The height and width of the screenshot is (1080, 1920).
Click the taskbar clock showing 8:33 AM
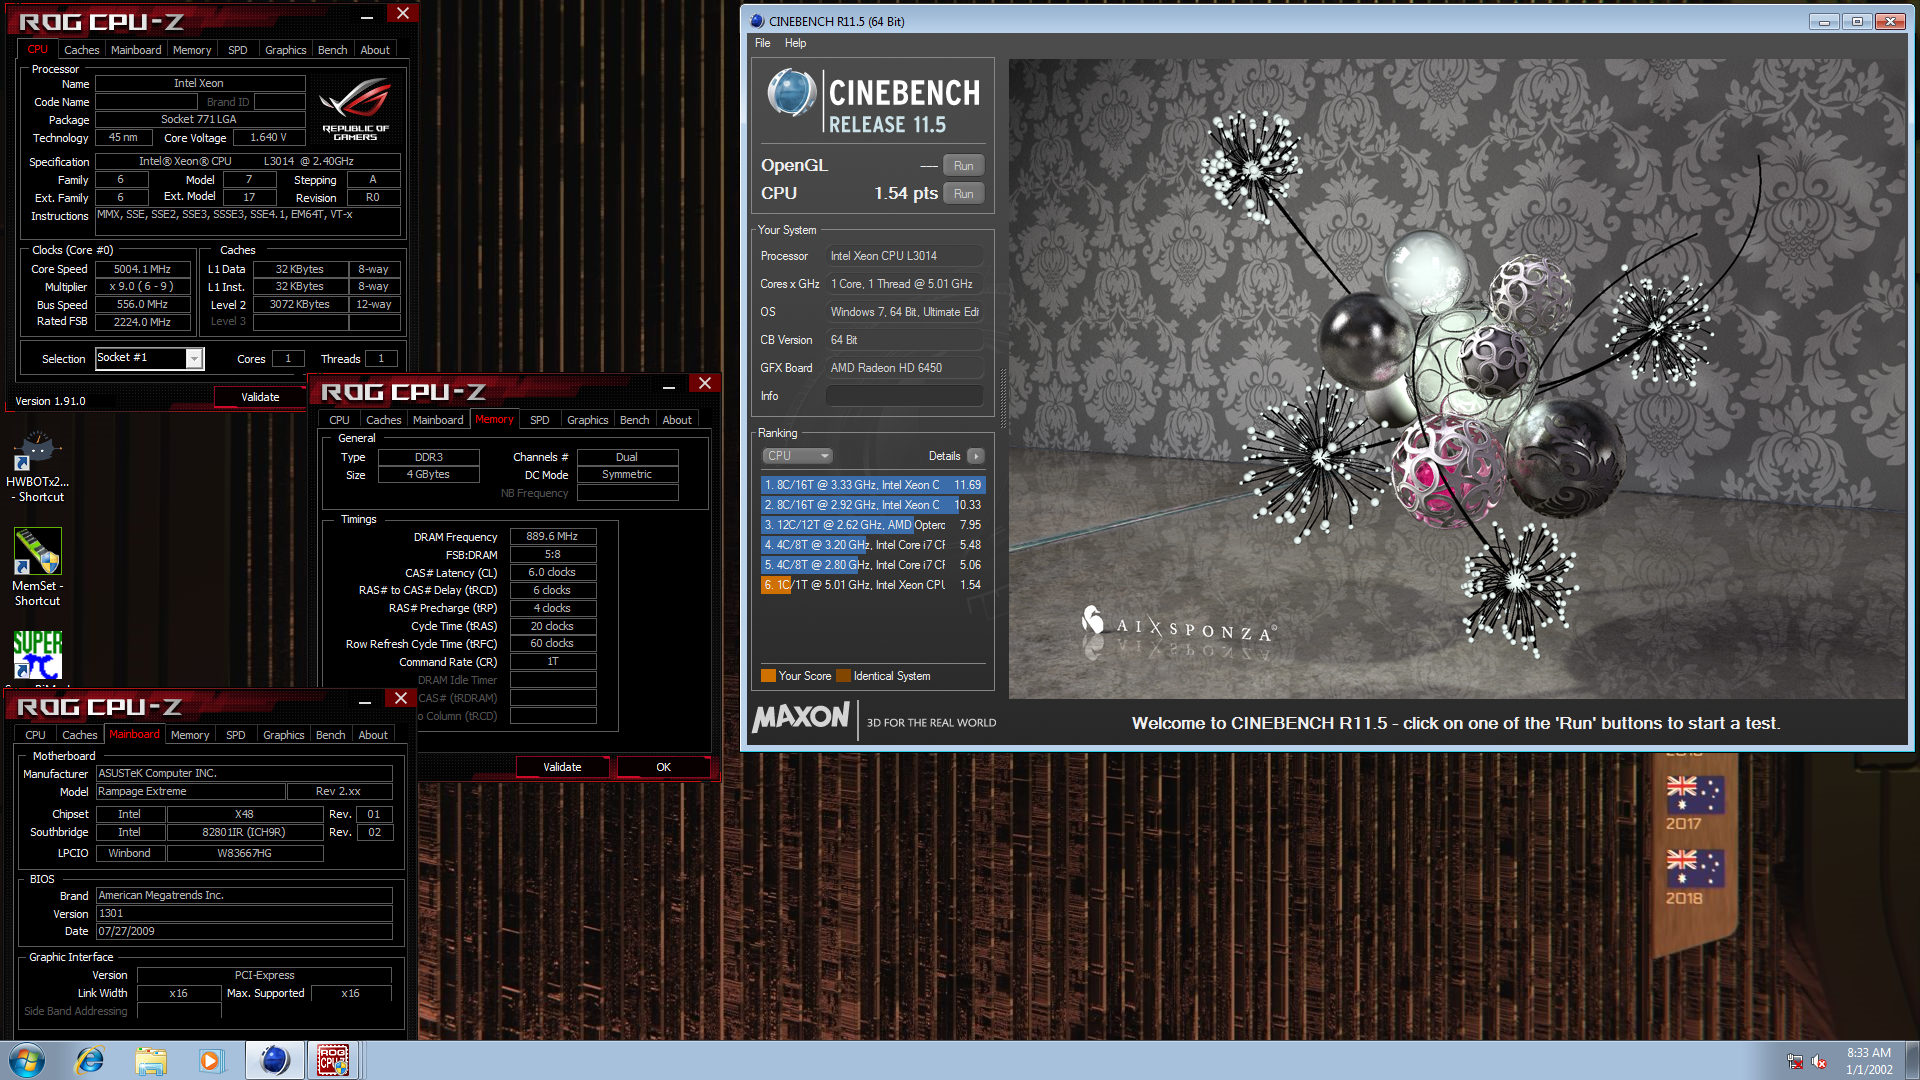pyautogui.click(x=1868, y=1060)
